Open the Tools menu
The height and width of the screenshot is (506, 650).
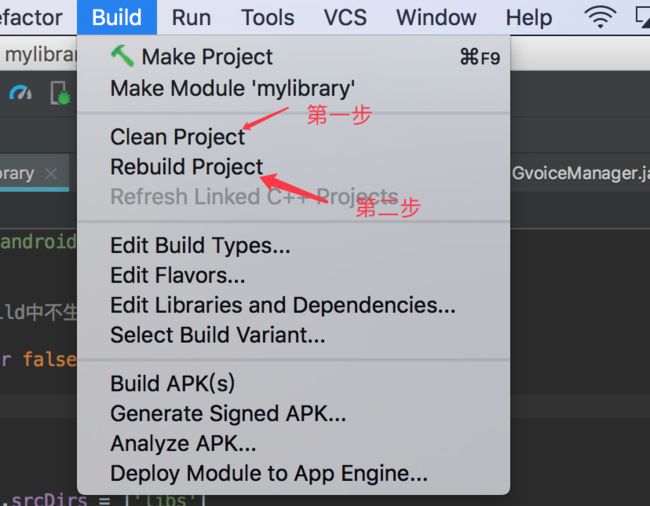[x=267, y=17]
